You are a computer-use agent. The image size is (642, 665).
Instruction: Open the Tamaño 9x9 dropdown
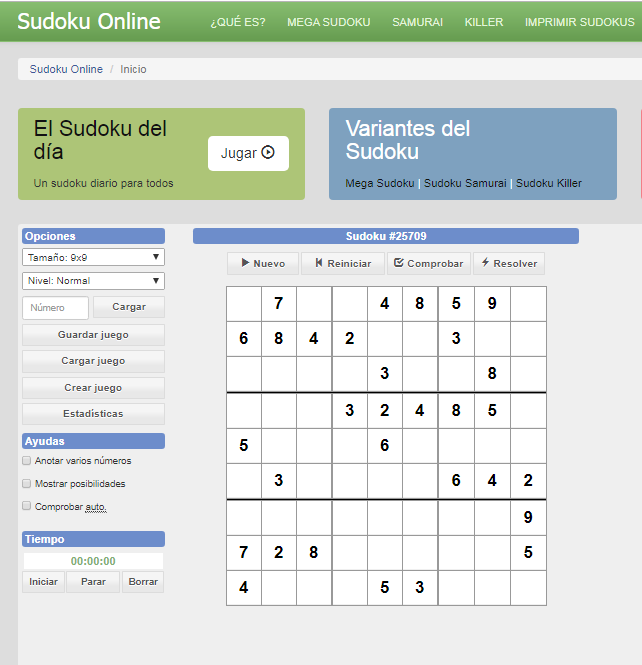pyautogui.click(x=93, y=257)
